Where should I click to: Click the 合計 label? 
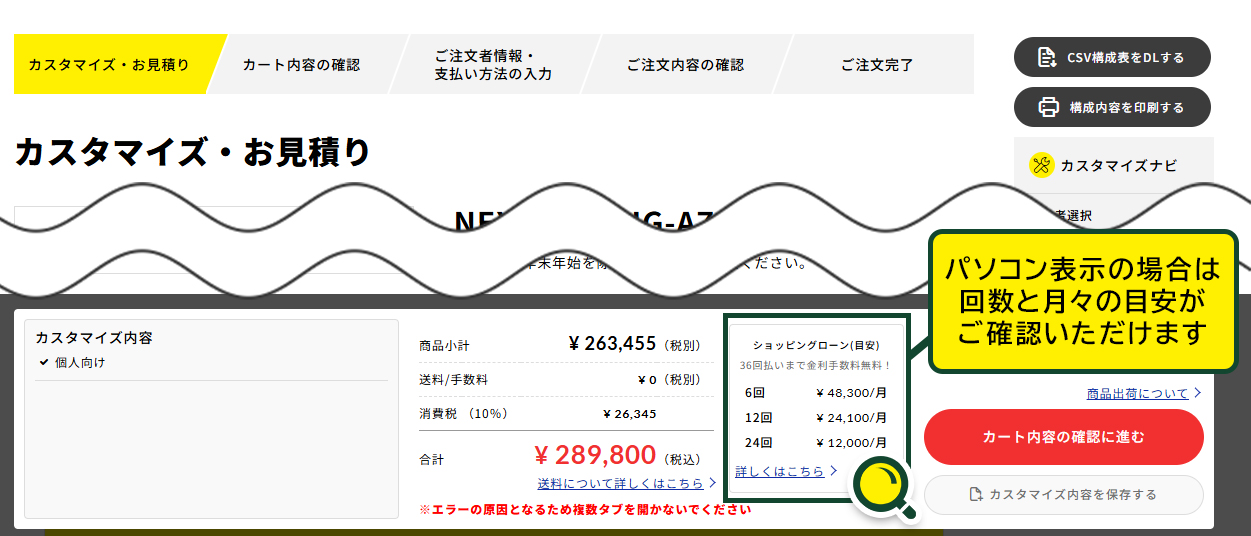(x=431, y=459)
